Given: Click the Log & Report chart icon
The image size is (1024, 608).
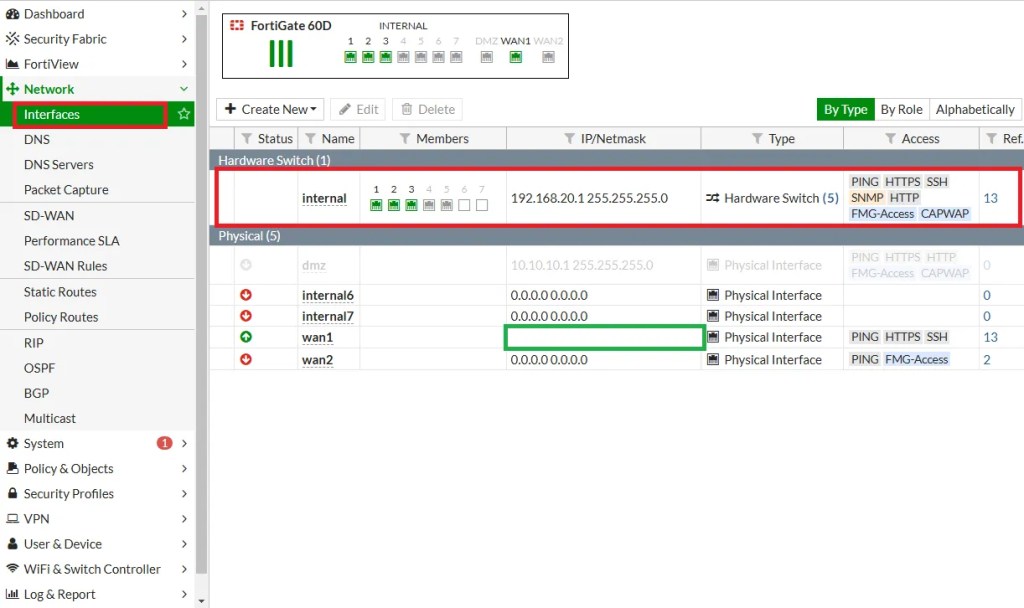Looking at the screenshot, I should [12, 594].
